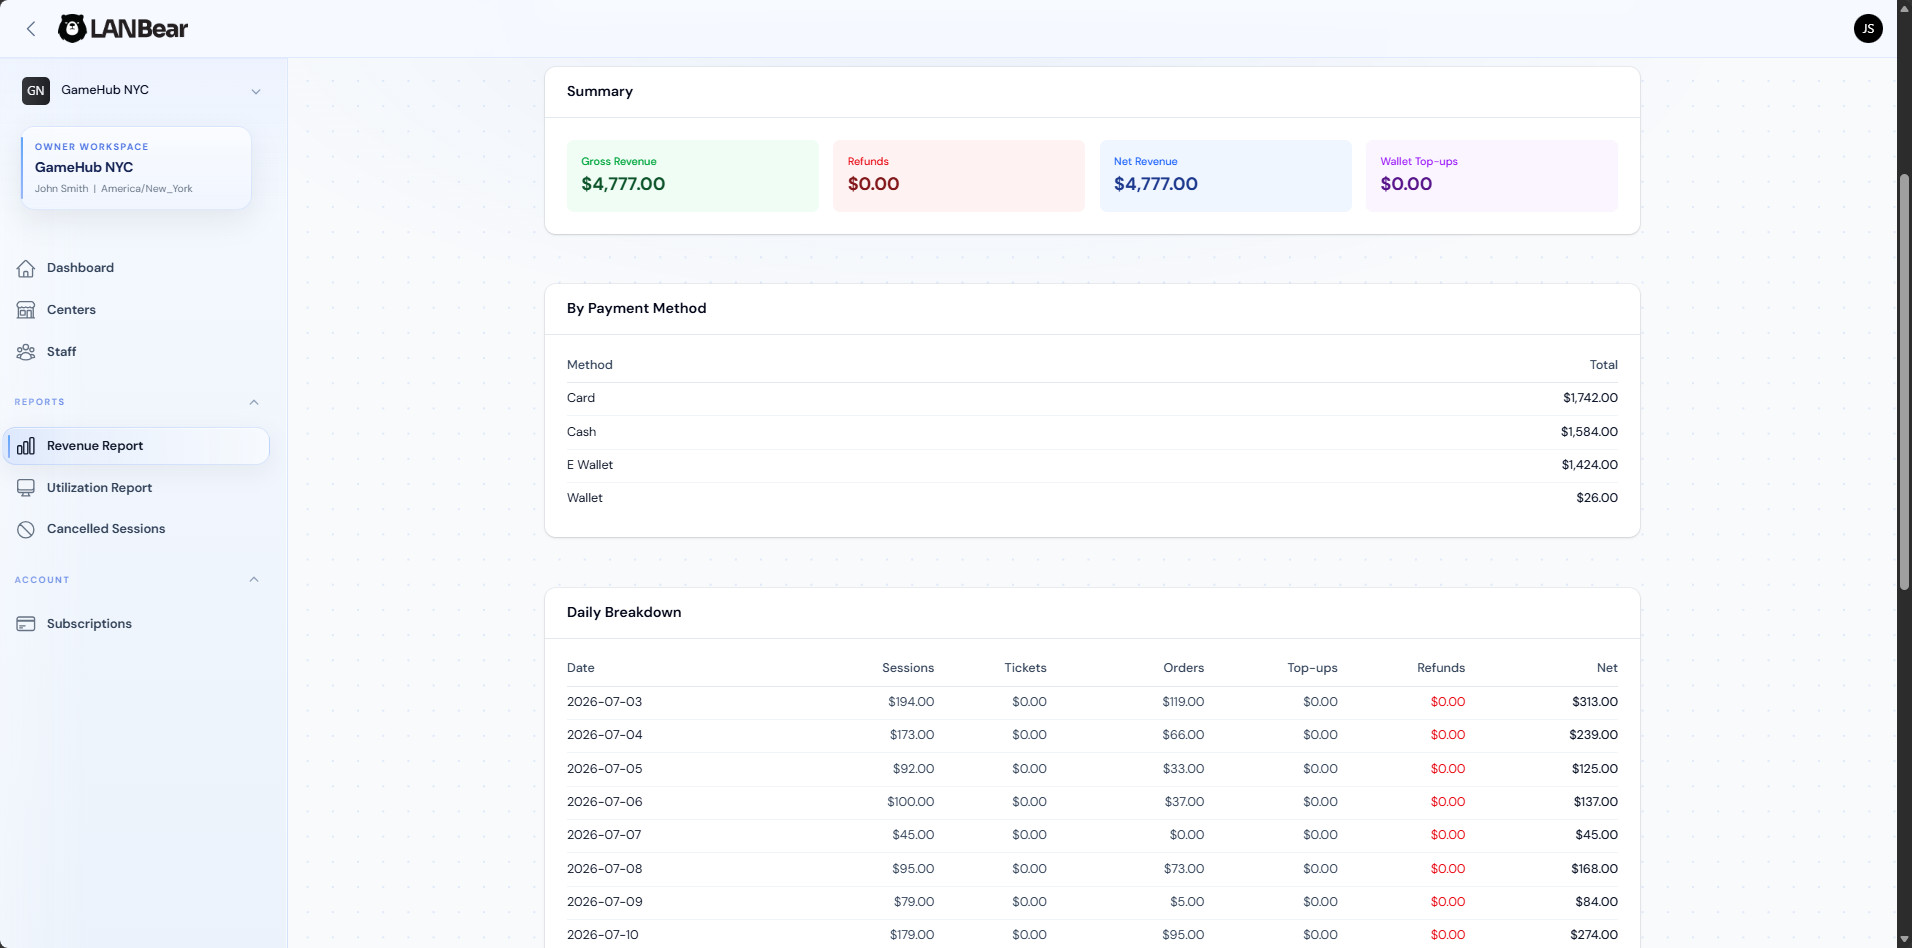
Task: Click the Sessions column header
Action: tap(907, 668)
